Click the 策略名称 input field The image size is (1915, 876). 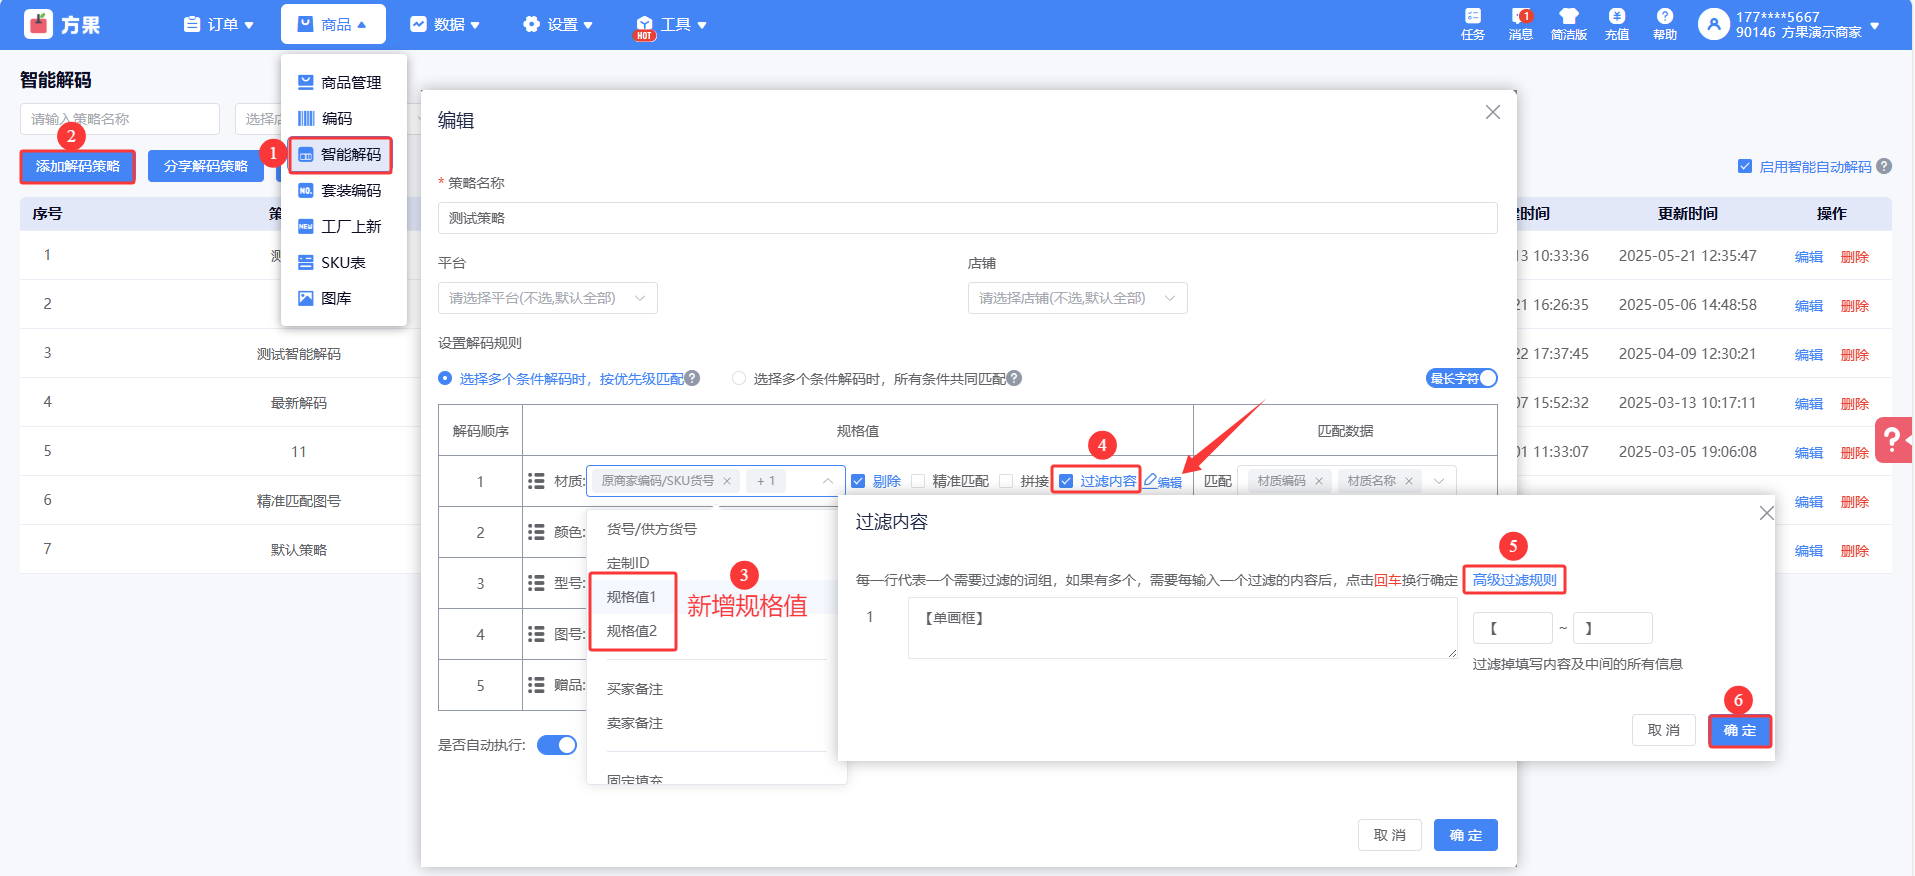(x=966, y=218)
